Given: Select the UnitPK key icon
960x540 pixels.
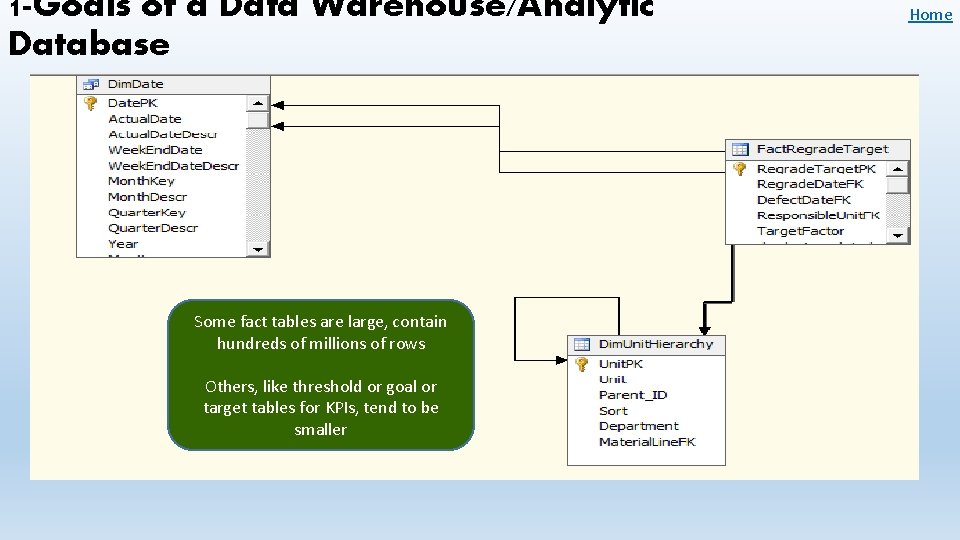Looking at the screenshot, I should click(x=582, y=364).
